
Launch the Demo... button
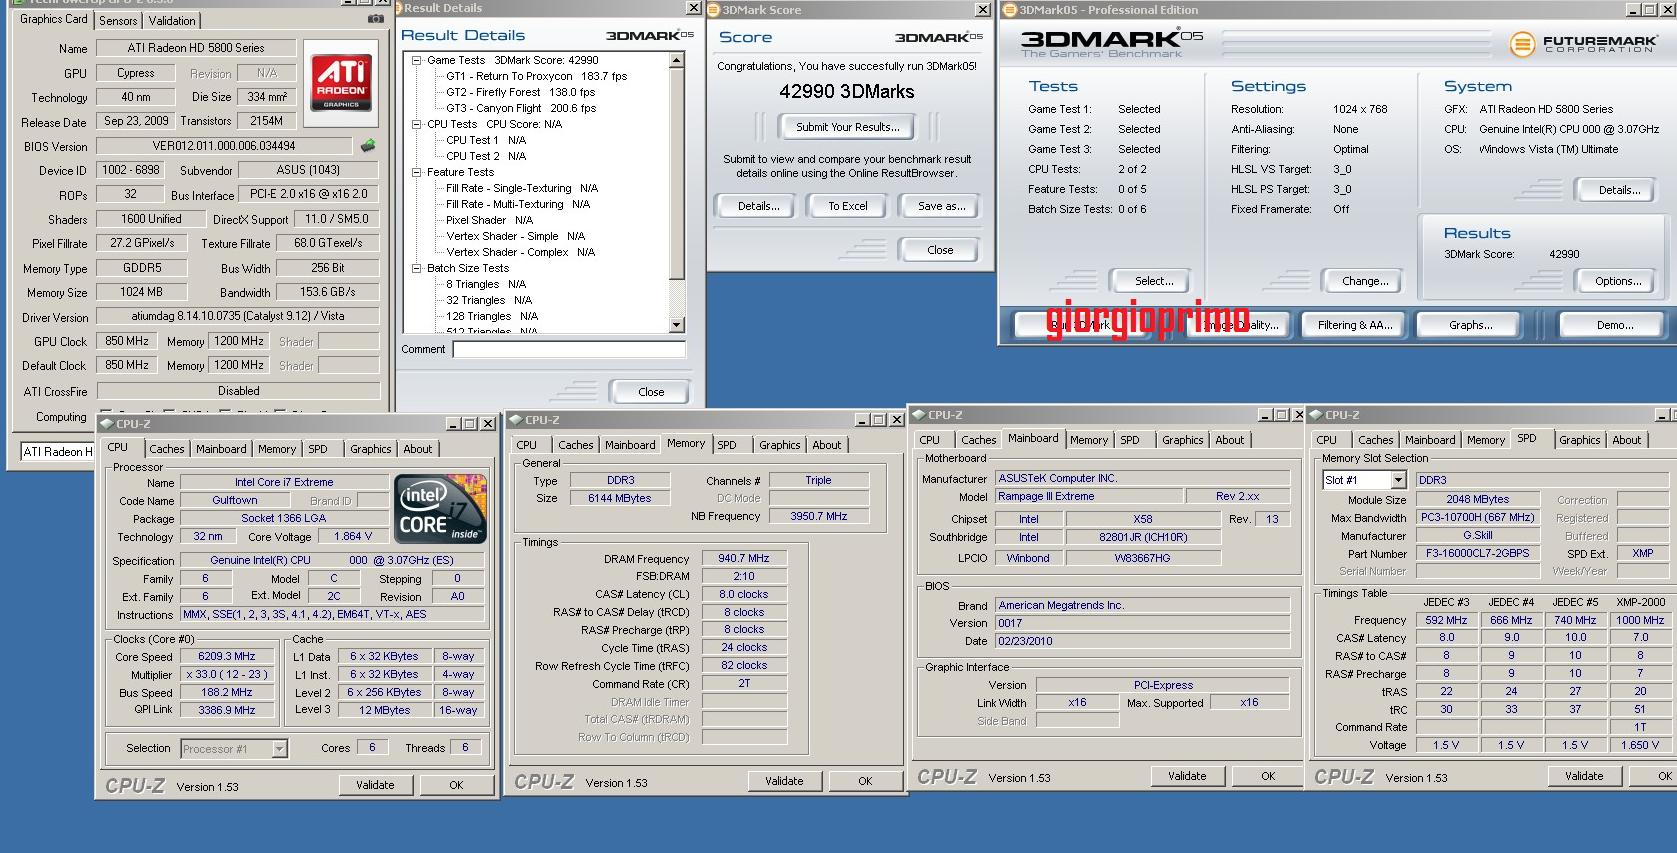coord(1614,325)
